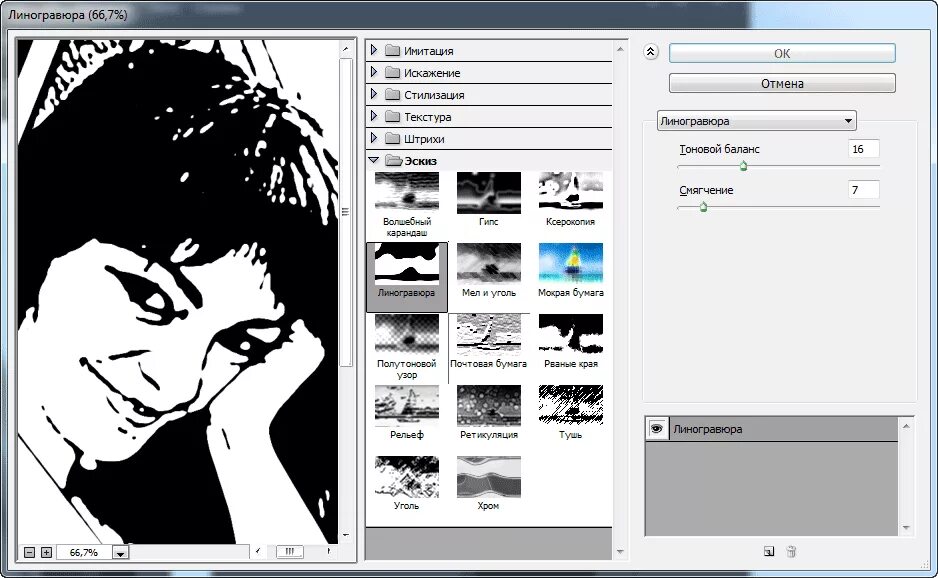Choose the Тушь filter thumbnail

pos(570,406)
